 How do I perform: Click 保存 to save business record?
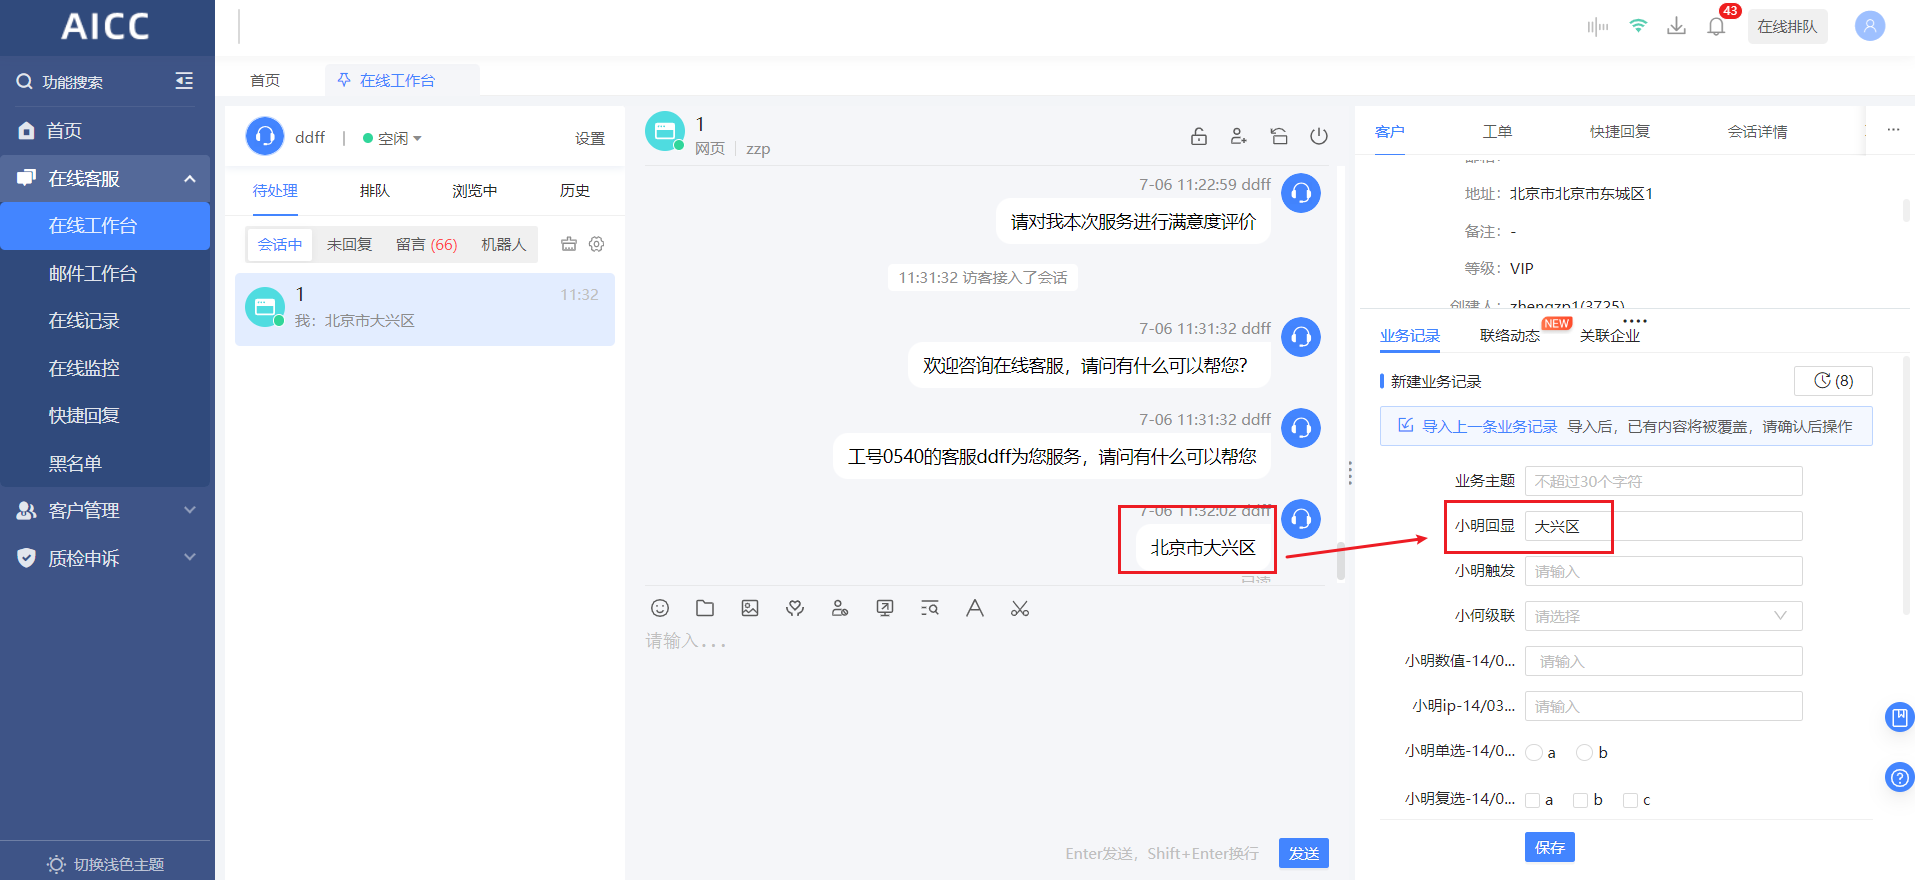tap(1550, 847)
